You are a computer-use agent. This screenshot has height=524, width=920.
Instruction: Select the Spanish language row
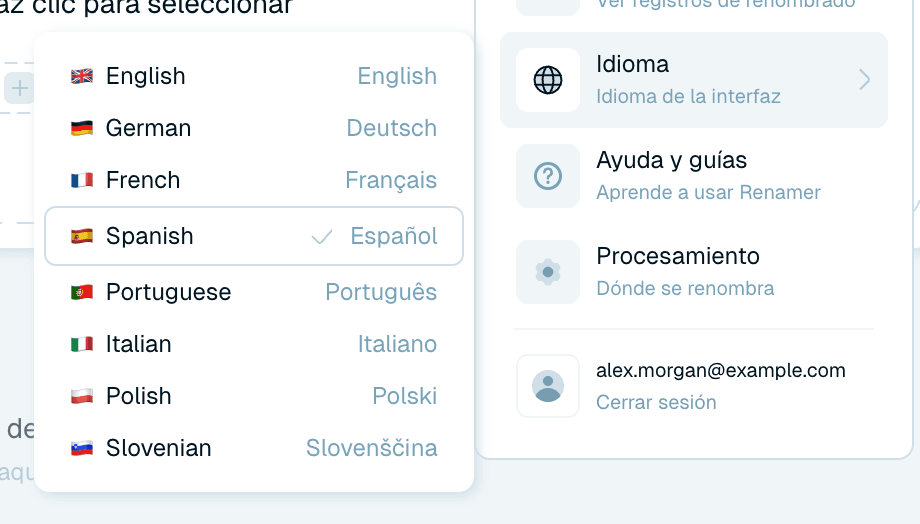coord(254,236)
